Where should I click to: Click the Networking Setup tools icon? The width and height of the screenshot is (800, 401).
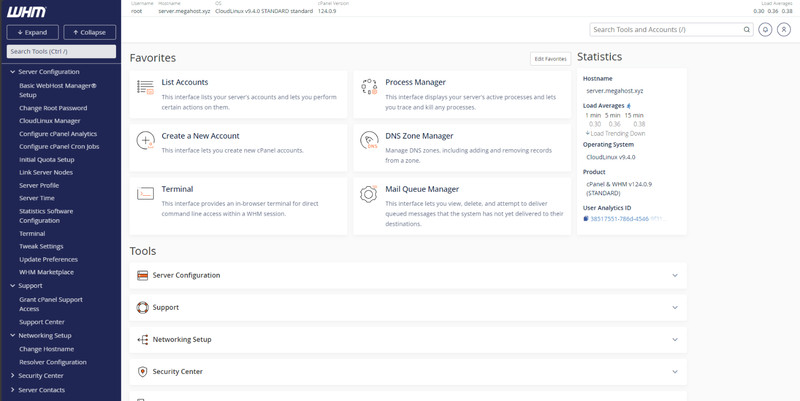pyautogui.click(x=142, y=340)
